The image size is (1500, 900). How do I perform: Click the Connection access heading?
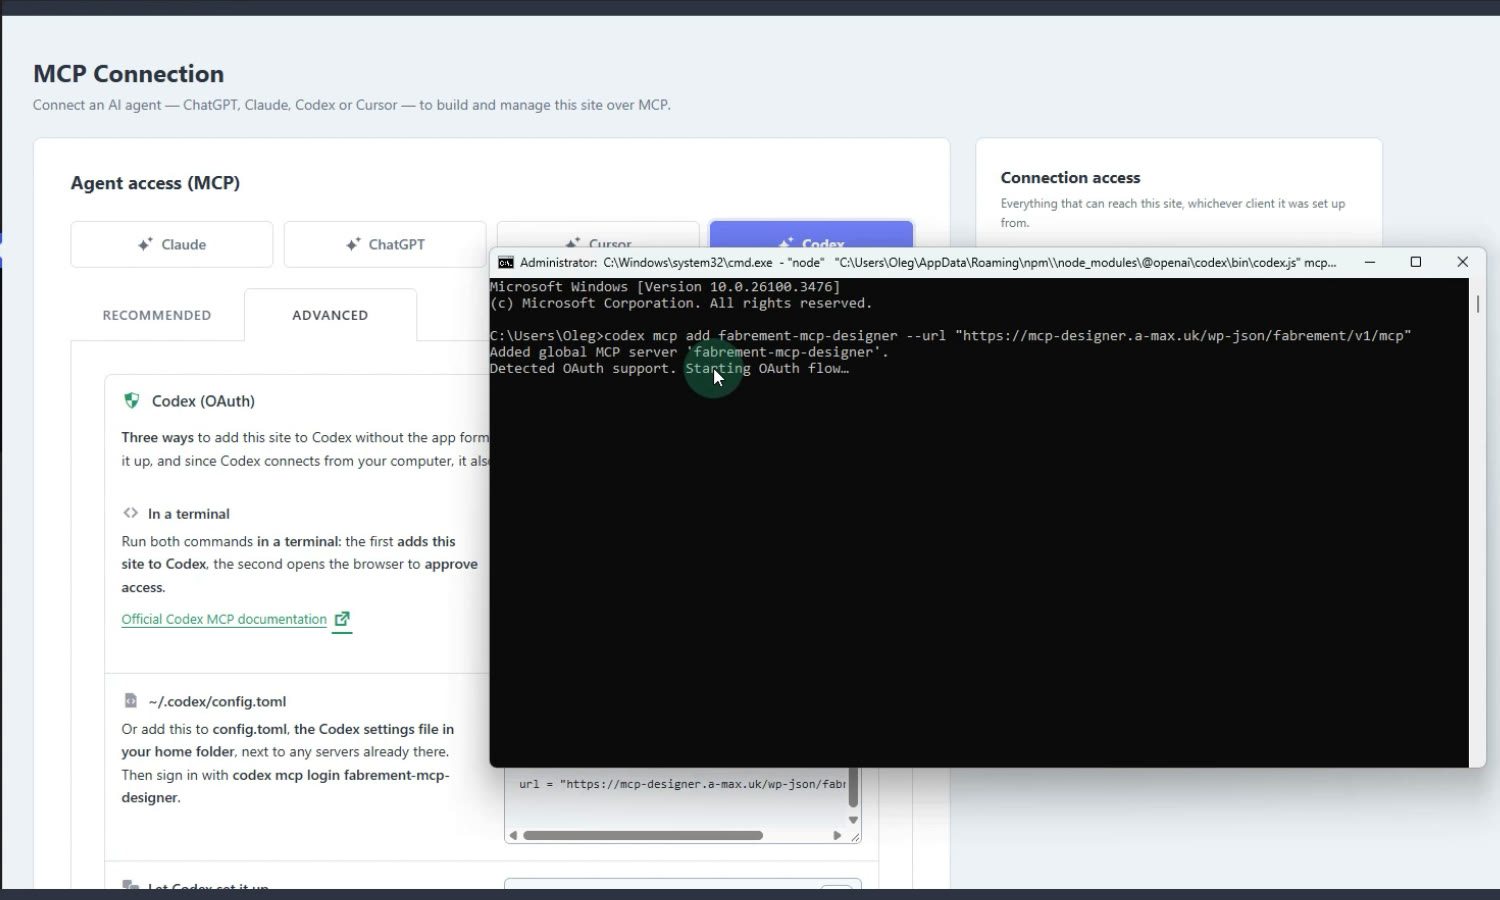point(1070,178)
